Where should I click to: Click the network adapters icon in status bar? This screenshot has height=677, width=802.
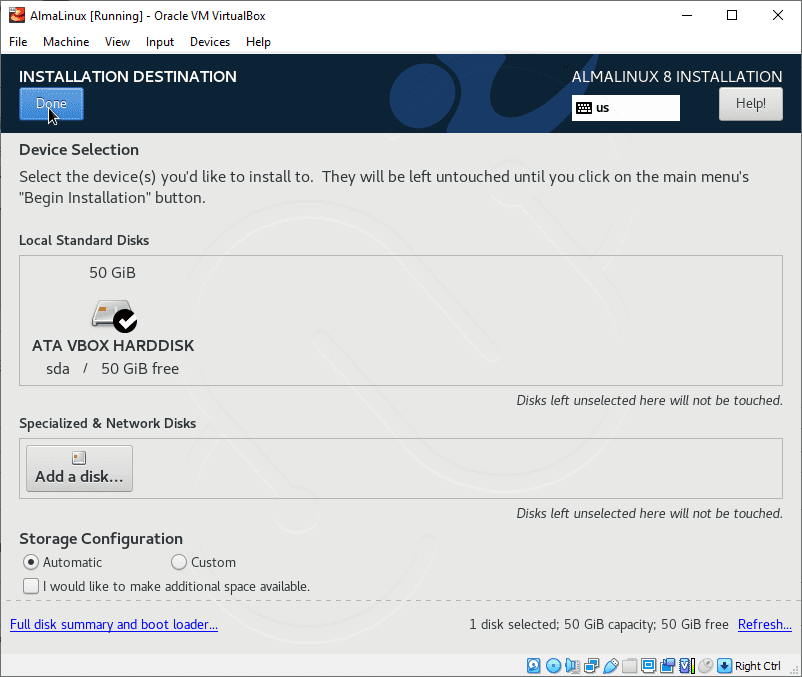591,665
